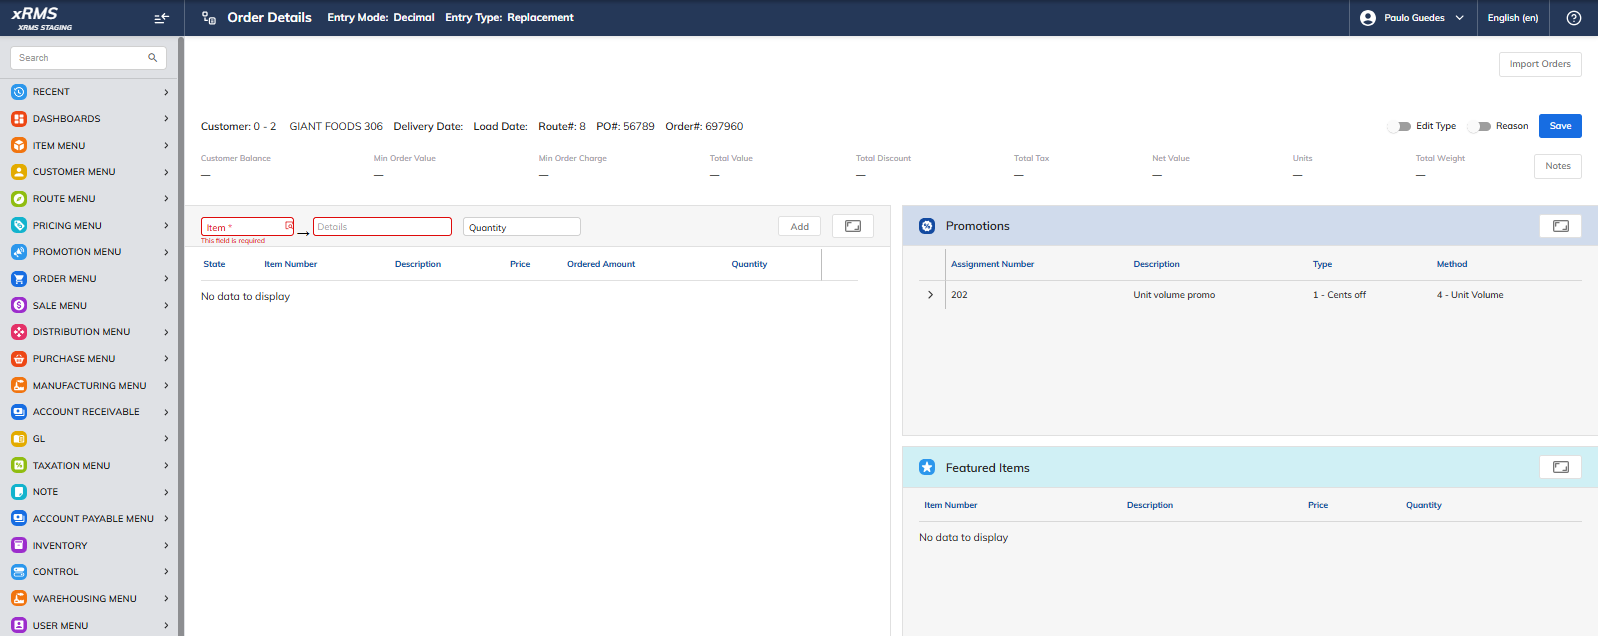Screen dimensions: 1598x636
Task: Click the Pricing Menu tag icon
Action: click(x=19, y=226)
